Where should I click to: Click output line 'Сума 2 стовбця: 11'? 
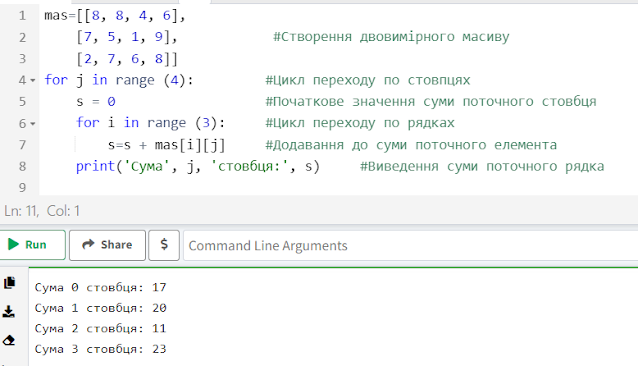tap(101, 329)
